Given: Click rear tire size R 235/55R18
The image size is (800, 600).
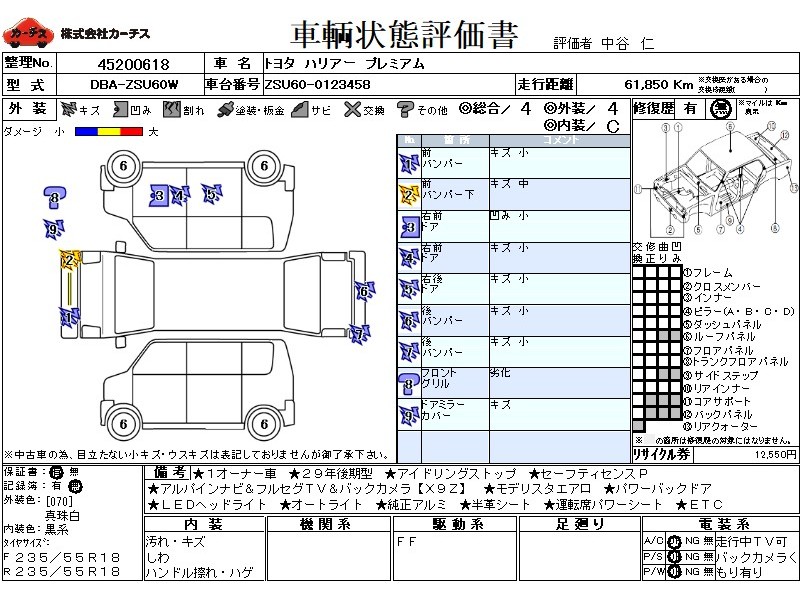Looking at the screenshot, I should tap(62, 572).
